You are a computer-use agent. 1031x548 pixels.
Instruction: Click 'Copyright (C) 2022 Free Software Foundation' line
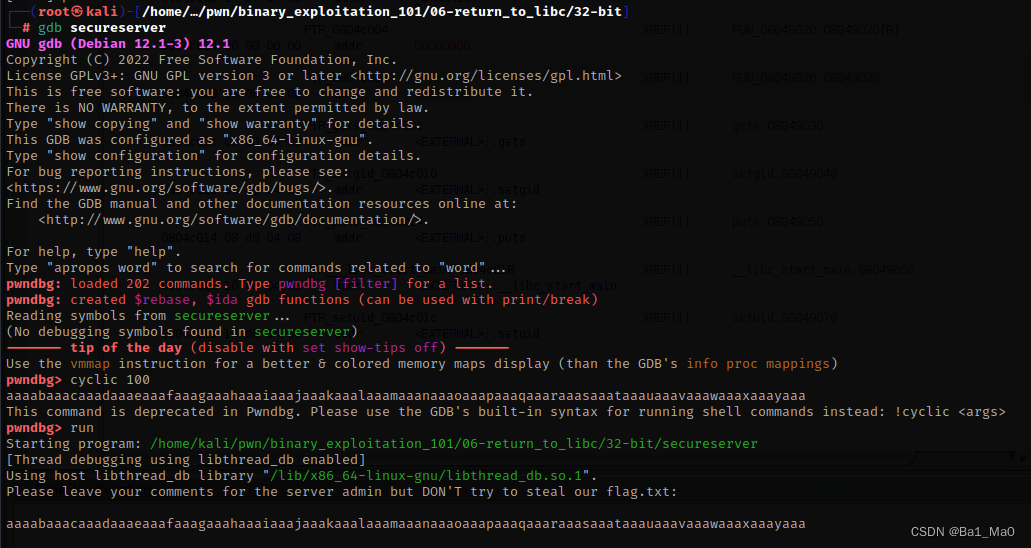click(x=202, y=60)
